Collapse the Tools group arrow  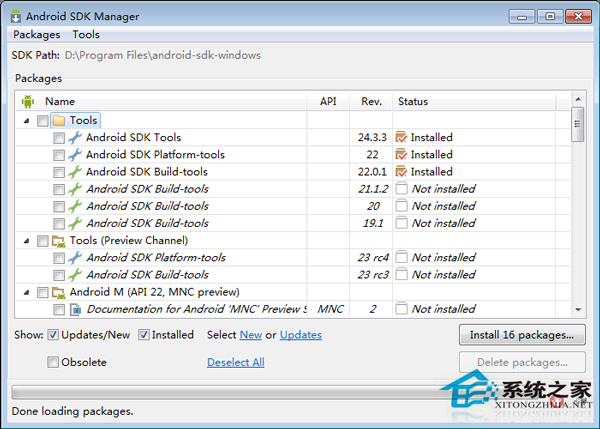tap(26, 121)
